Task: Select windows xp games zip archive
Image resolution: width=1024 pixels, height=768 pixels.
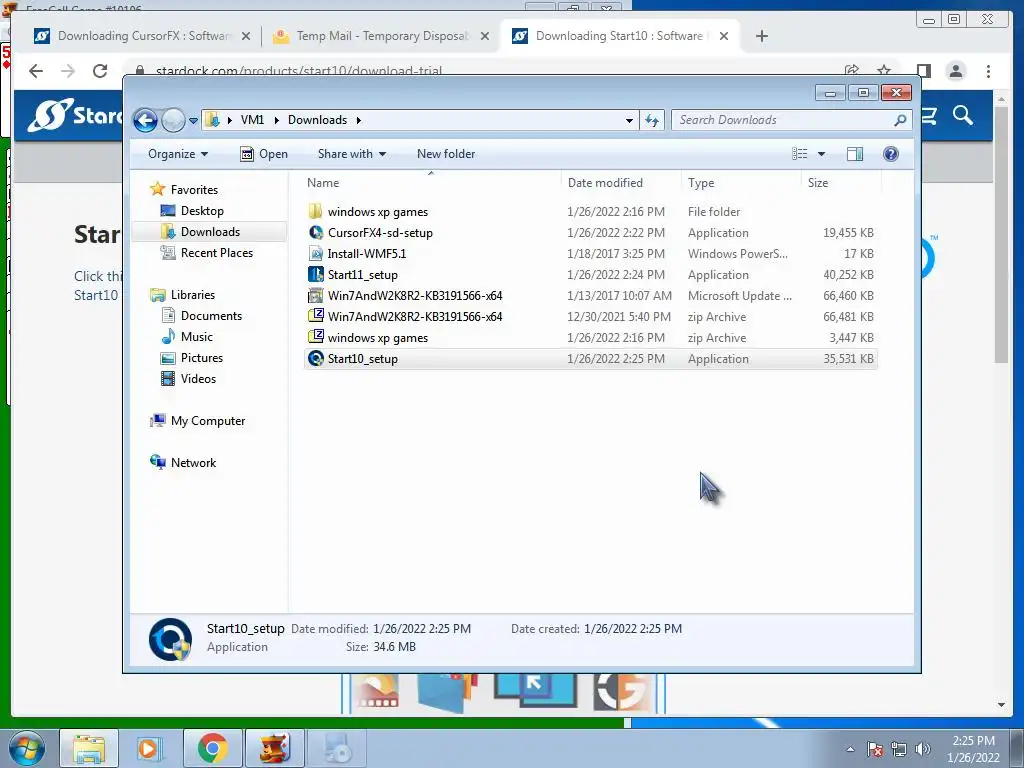Action: point(590,338)
